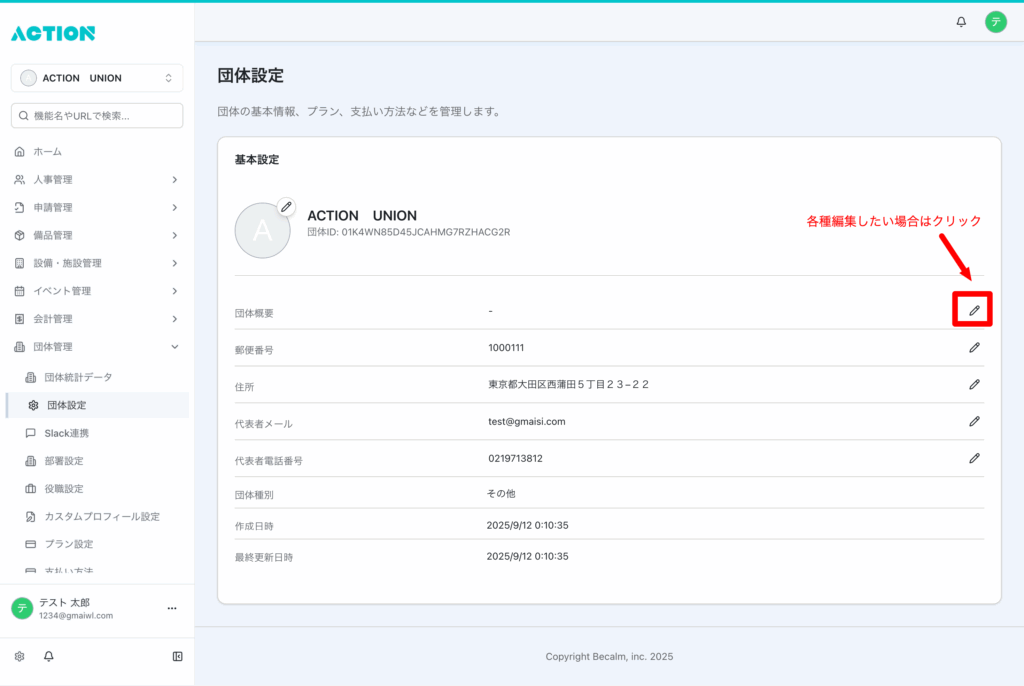Click the green user avatar in header

[x=995, y=21]
